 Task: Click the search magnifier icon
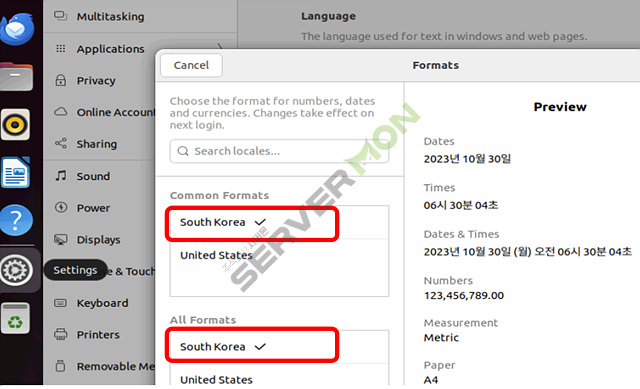pos(183,151)
